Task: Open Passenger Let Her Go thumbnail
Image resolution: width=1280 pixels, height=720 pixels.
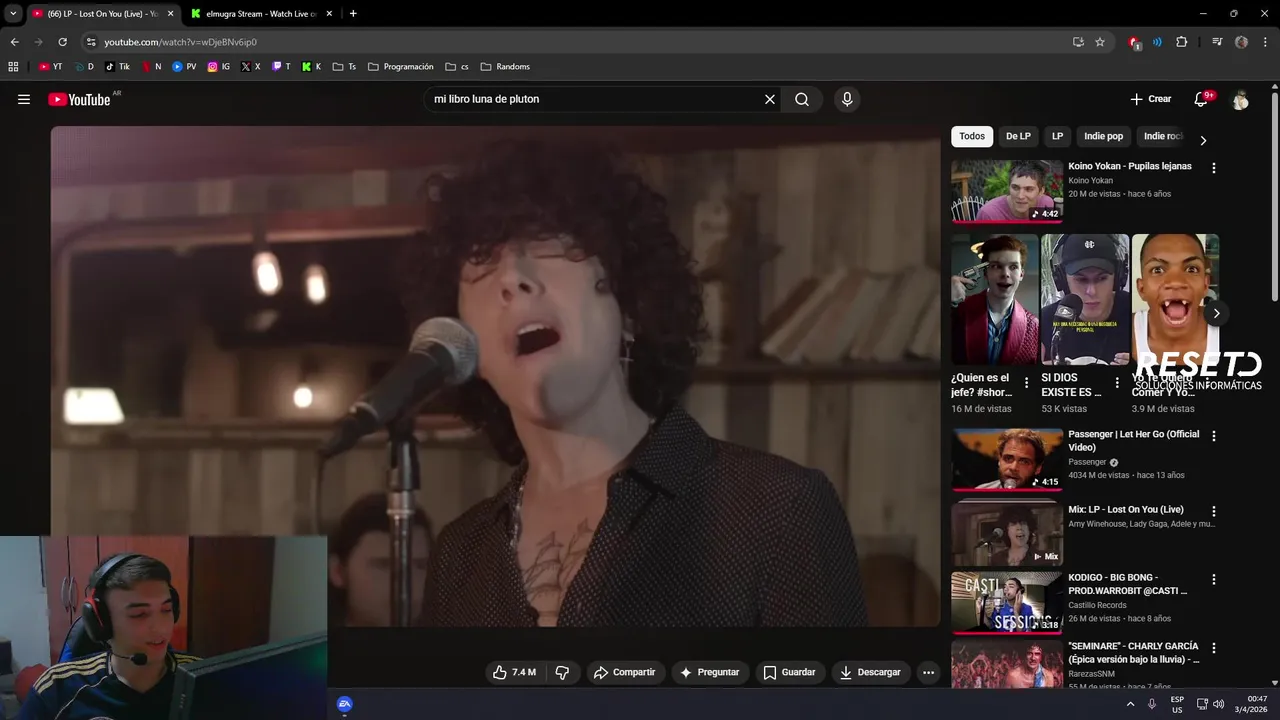Action: click(x=1007, y=459)
